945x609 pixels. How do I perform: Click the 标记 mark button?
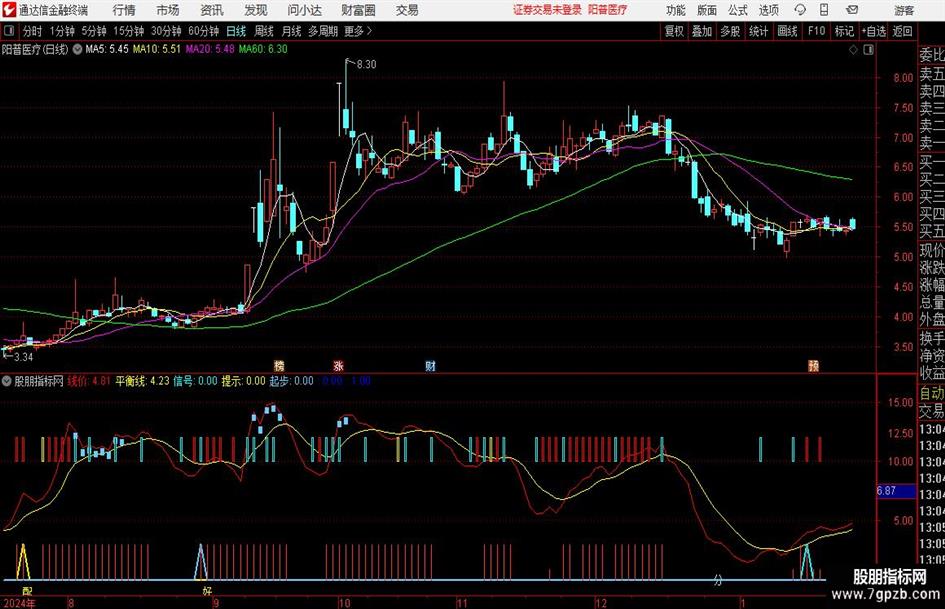click(x=844, y=31)
